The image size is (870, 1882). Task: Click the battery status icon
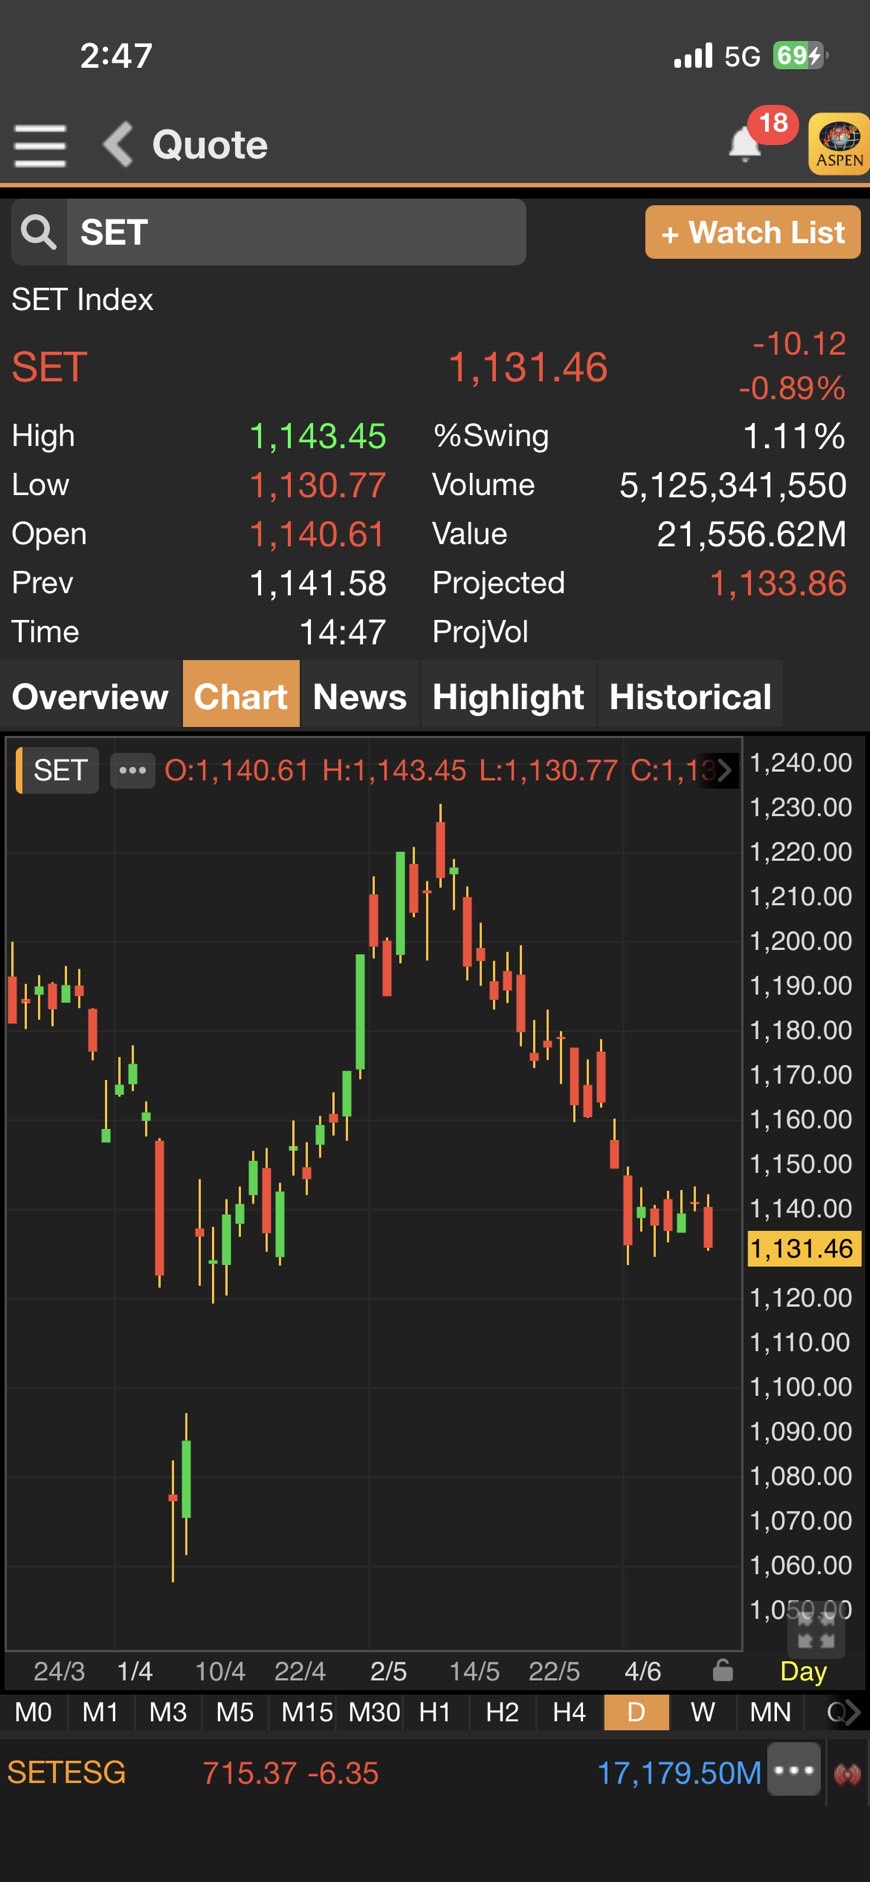799,55
